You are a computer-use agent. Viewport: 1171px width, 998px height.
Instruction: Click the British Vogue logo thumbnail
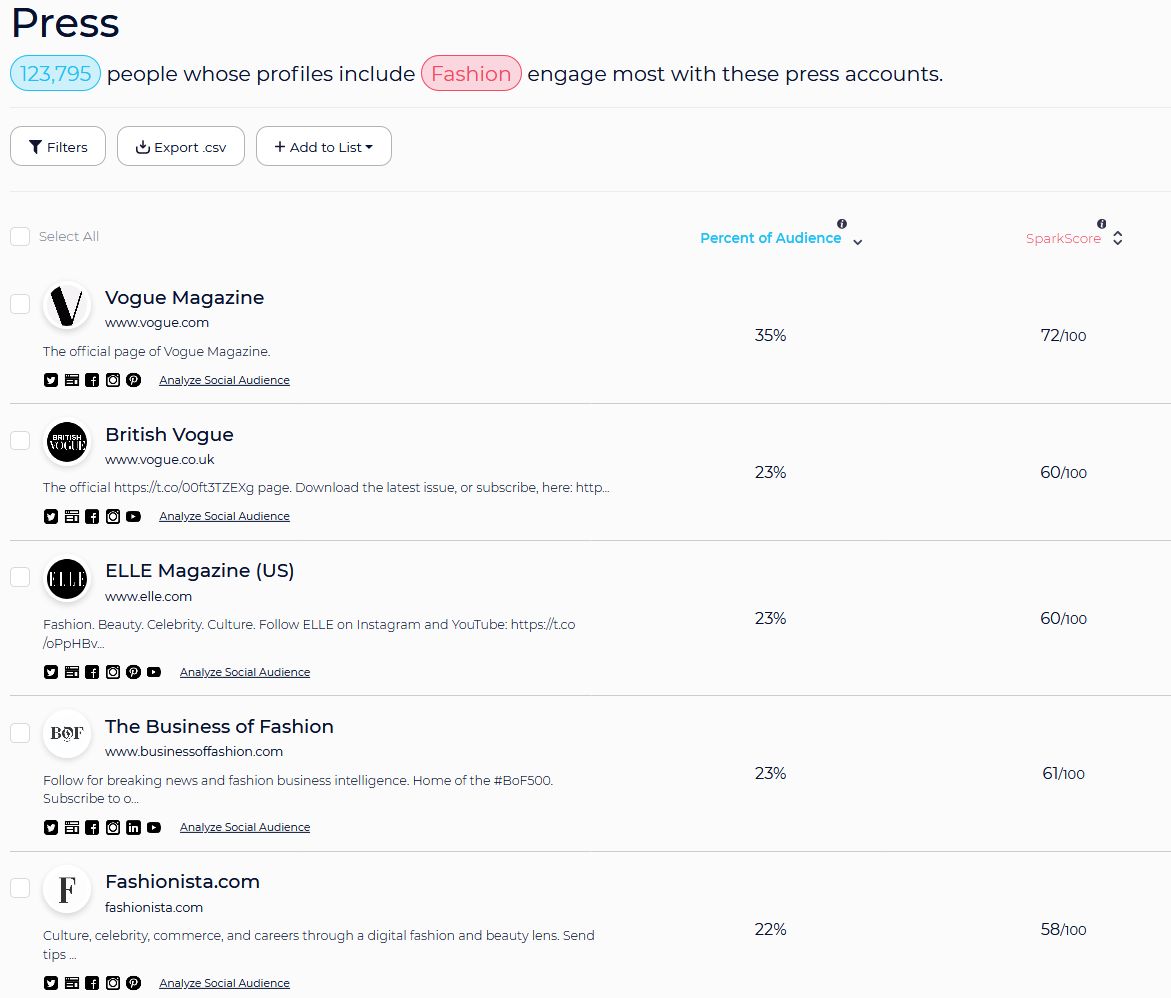tap(67, 441)
